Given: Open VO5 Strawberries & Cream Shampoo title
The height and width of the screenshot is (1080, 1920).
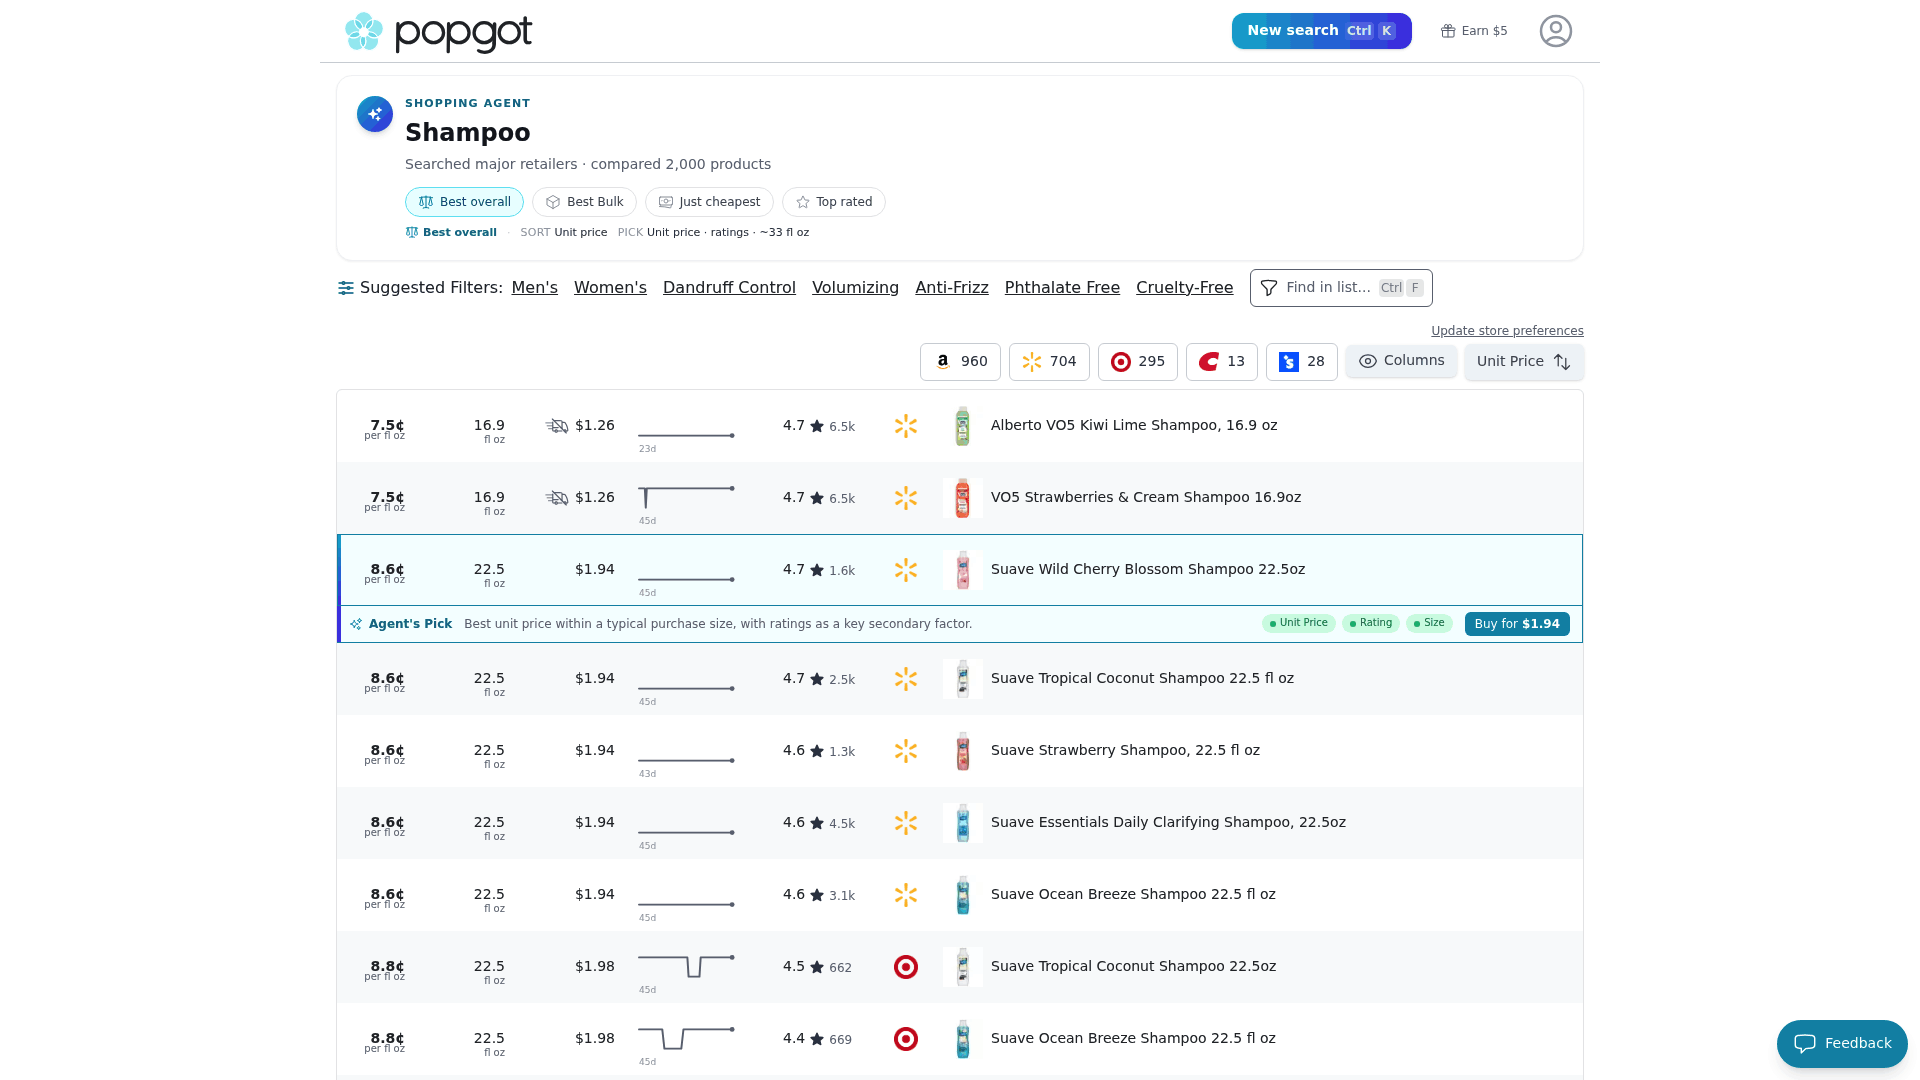Looking at the screenshot, I should point(1146,497).
